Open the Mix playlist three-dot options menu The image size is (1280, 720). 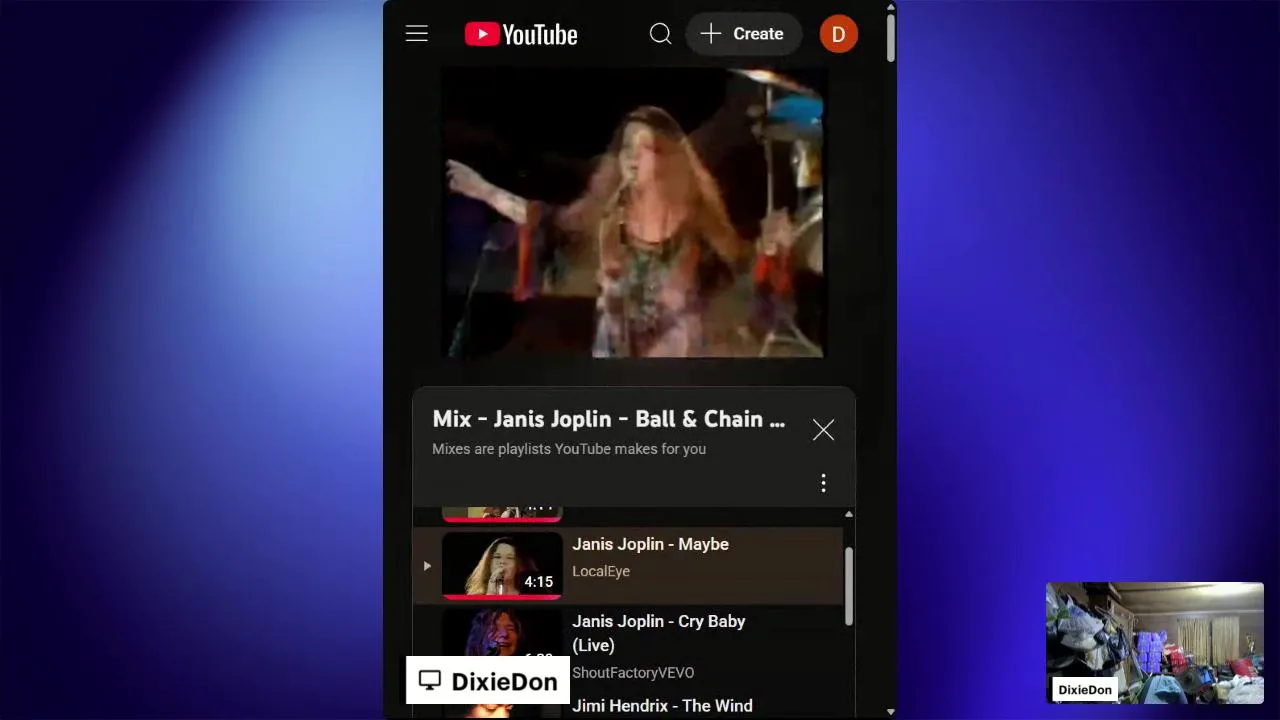point(823,484)
